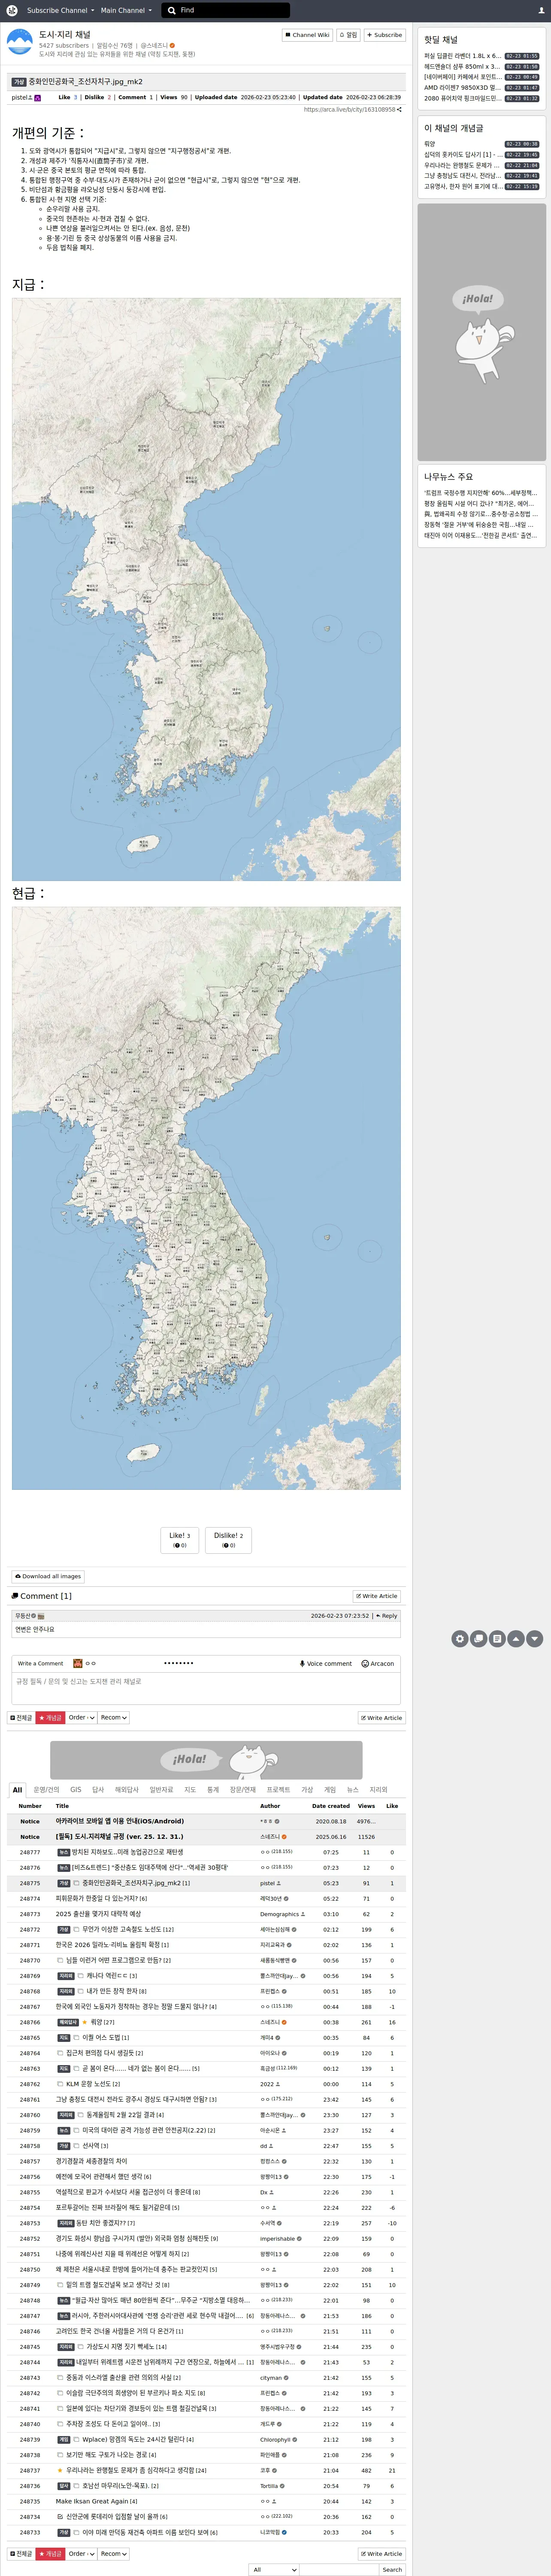Image resolution: width=551 pixels, height=2576 pixels.
Task: Click the Author column header
Action: 270,1806
